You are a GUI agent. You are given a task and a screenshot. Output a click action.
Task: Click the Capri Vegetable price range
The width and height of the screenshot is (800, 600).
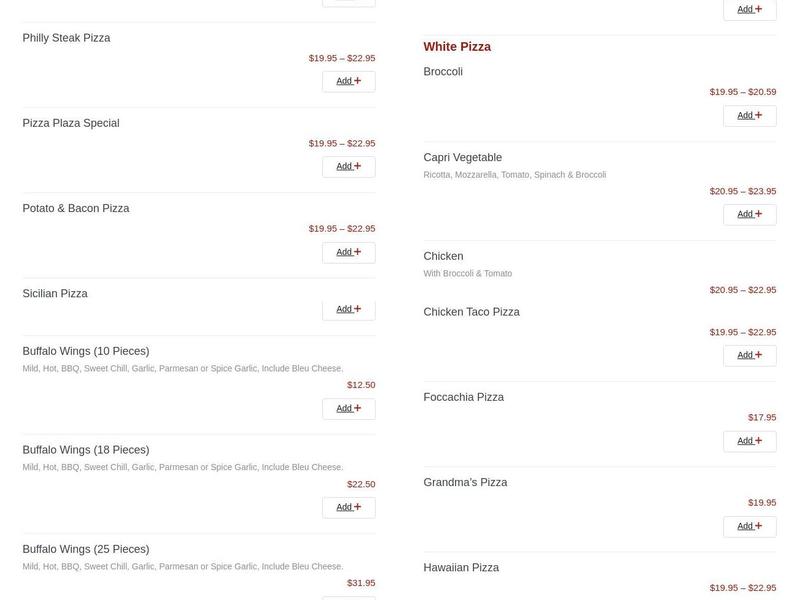coord(743,190)
